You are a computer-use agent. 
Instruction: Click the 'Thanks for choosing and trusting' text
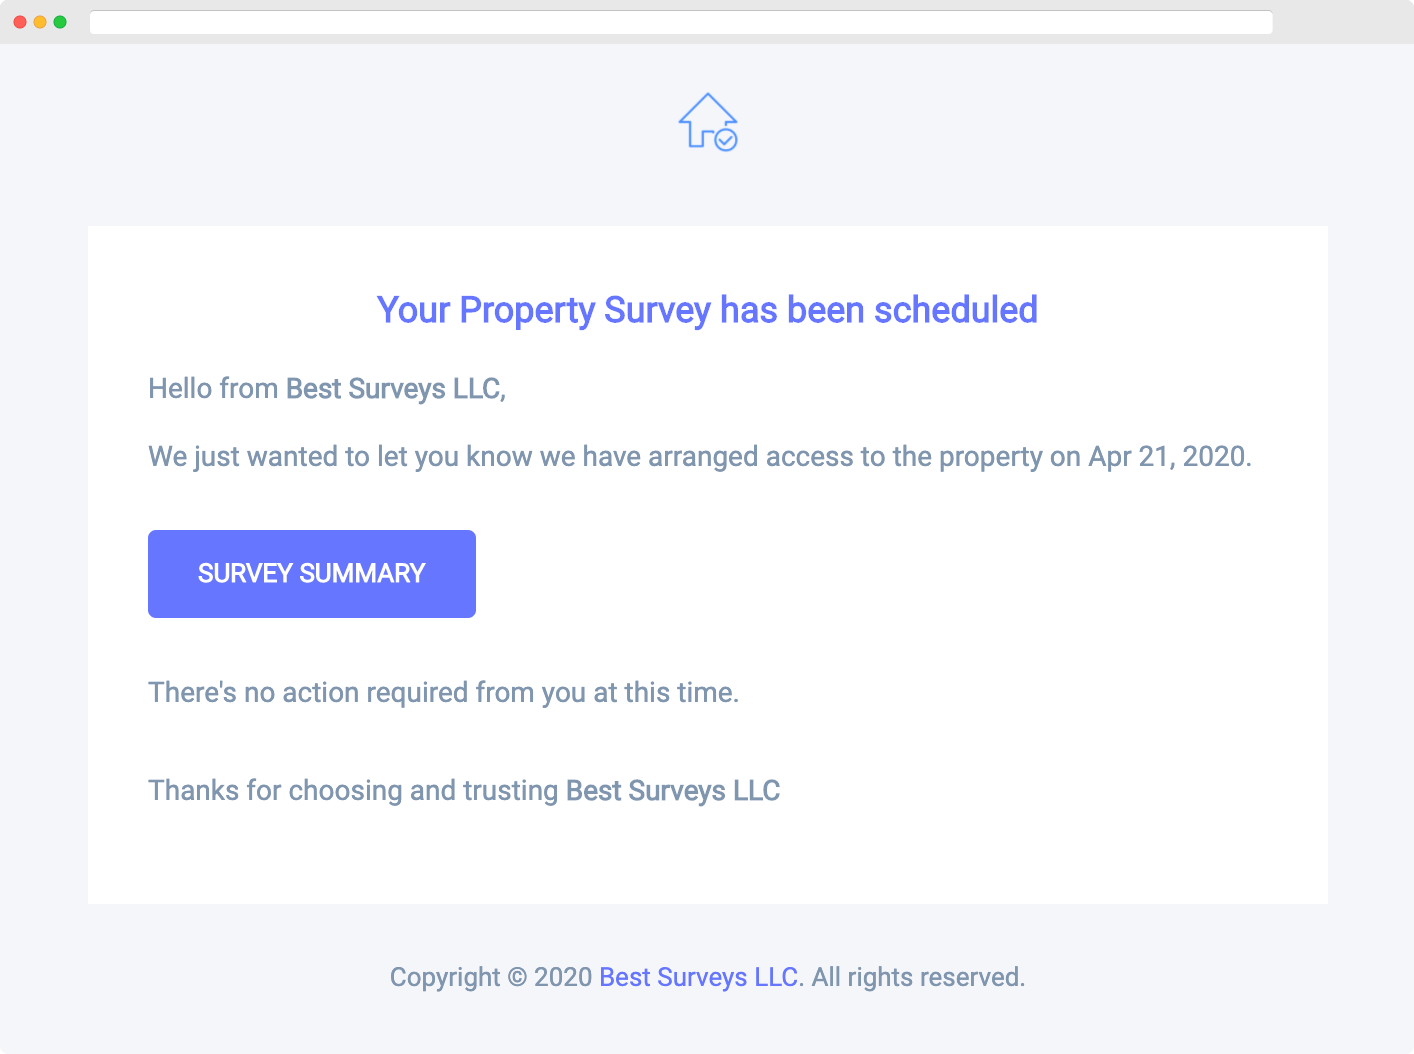click(x=353, y=791)
